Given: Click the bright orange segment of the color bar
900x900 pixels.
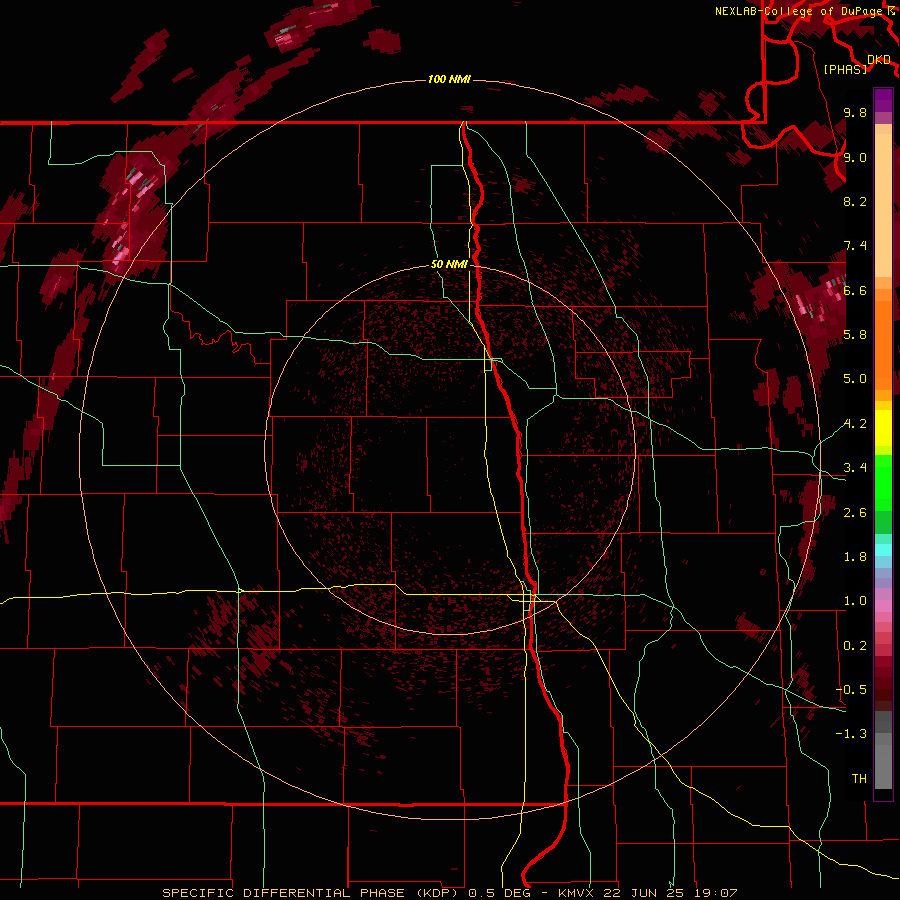Looking at the screenshot, I should tap(883, 344).
